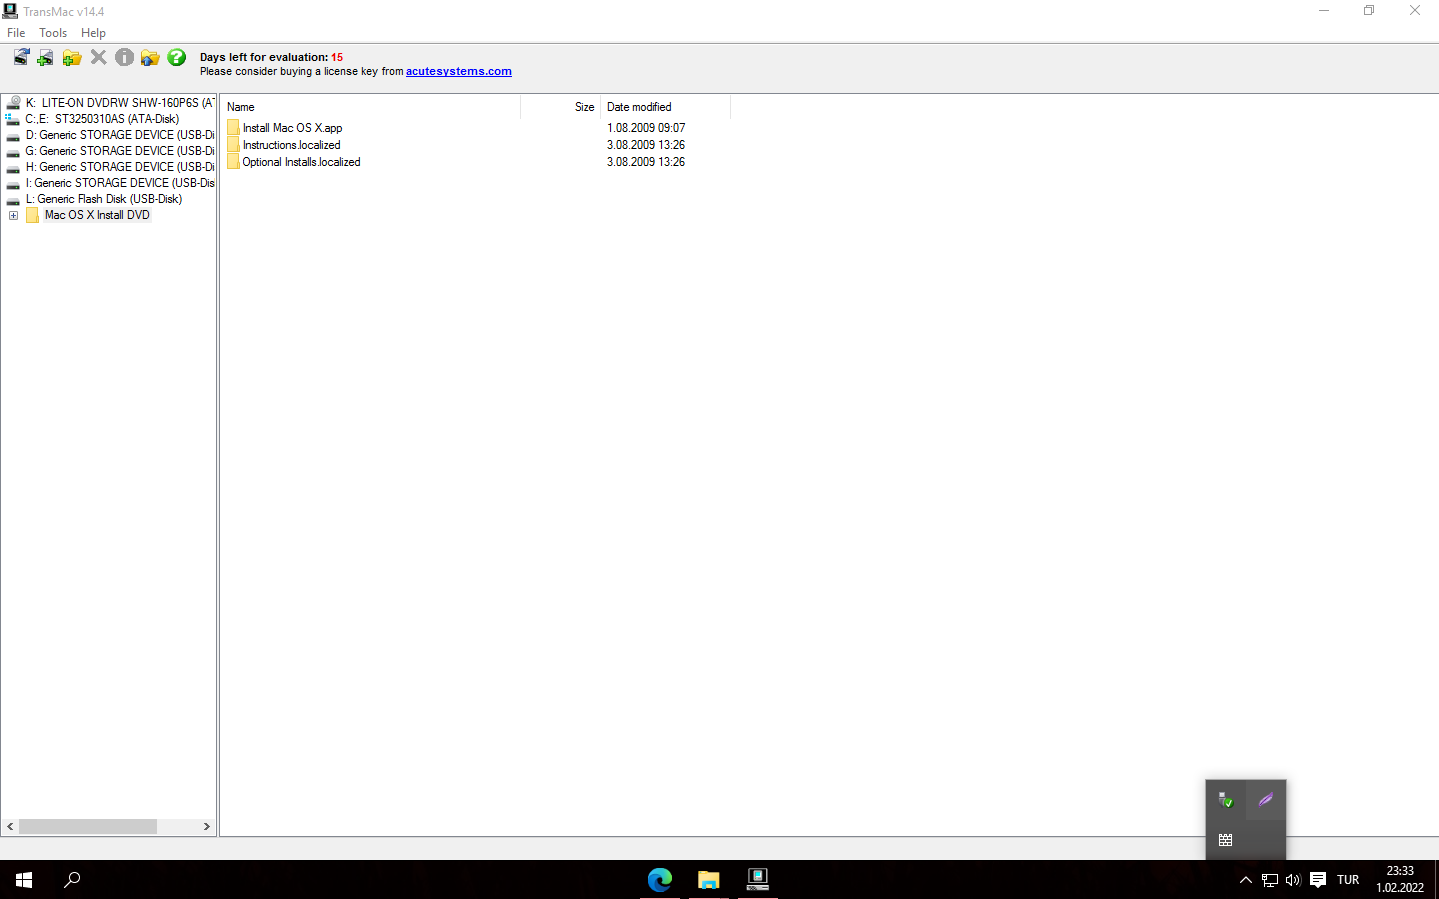Screen dimensions: 1439x899
Task: Open the volume speaker tray icon
Action: (x=1293, y=880)
